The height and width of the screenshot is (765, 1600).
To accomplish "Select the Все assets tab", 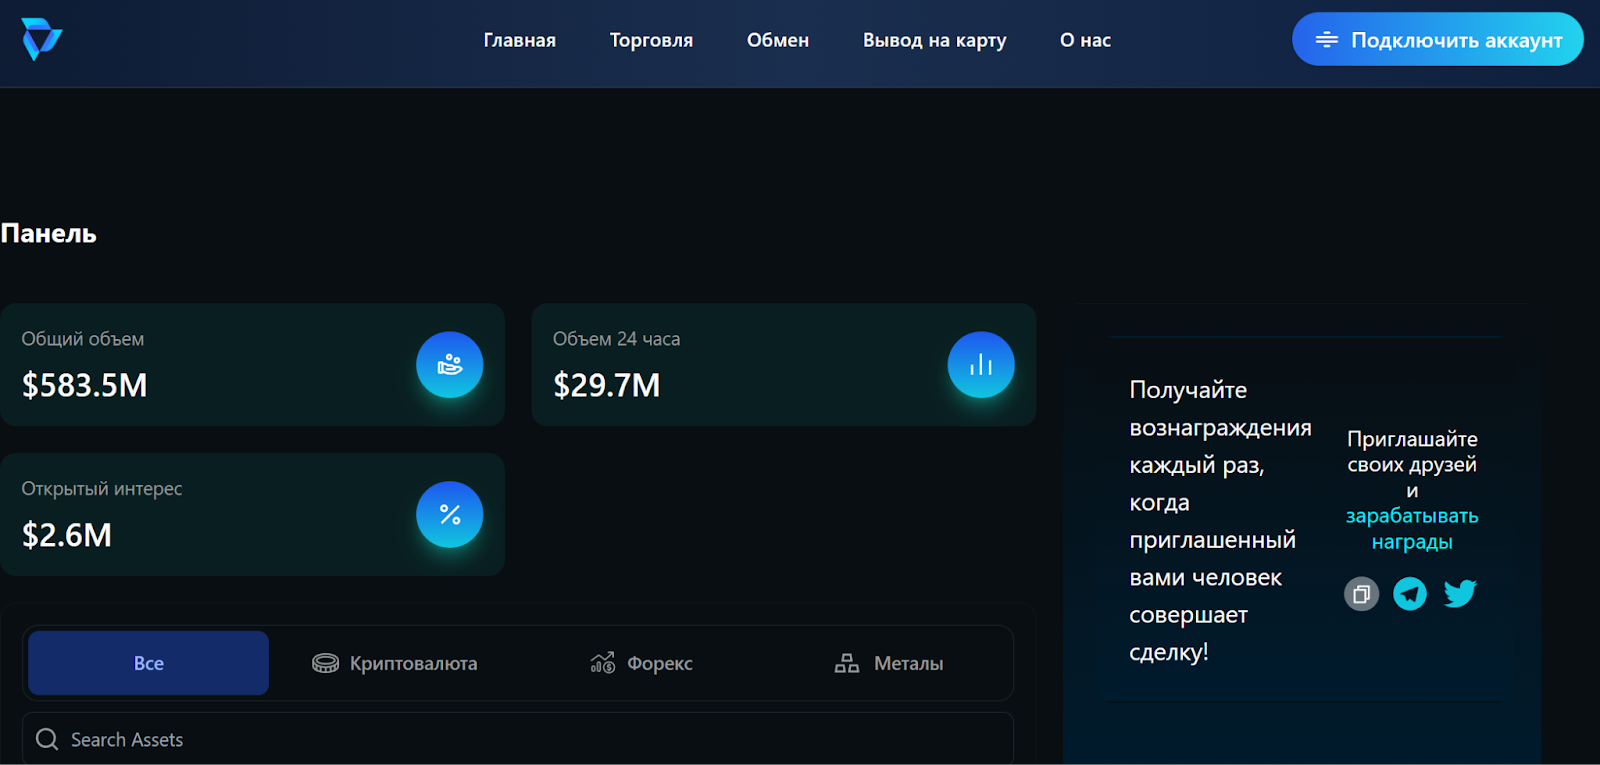I will pos(148,663).
